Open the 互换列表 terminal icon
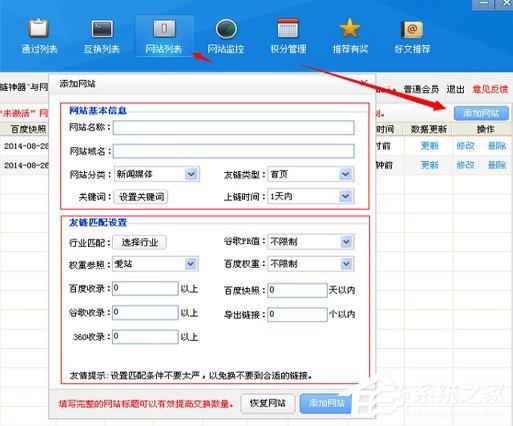 tap(102, 28)
